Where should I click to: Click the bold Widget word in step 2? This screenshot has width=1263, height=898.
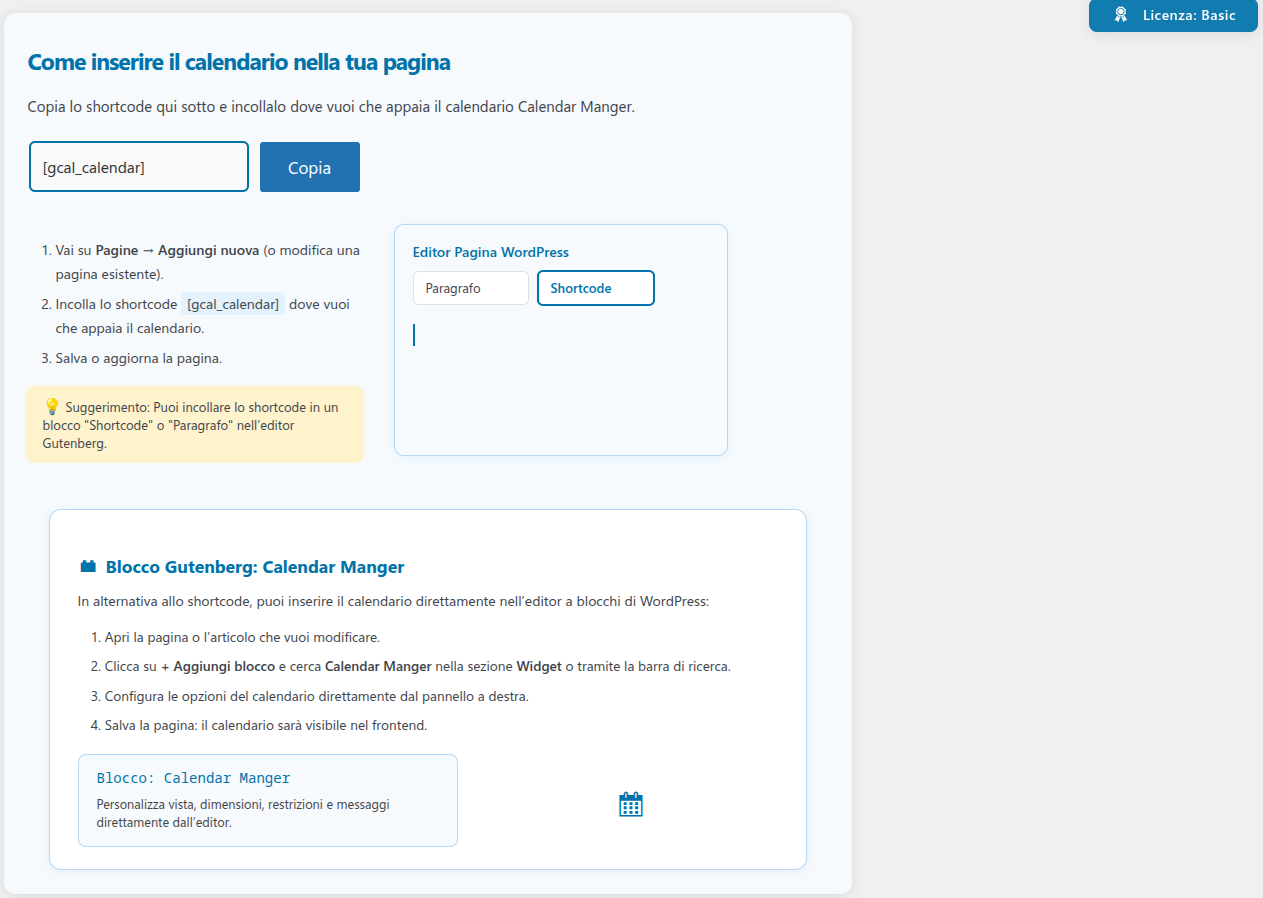539,666
